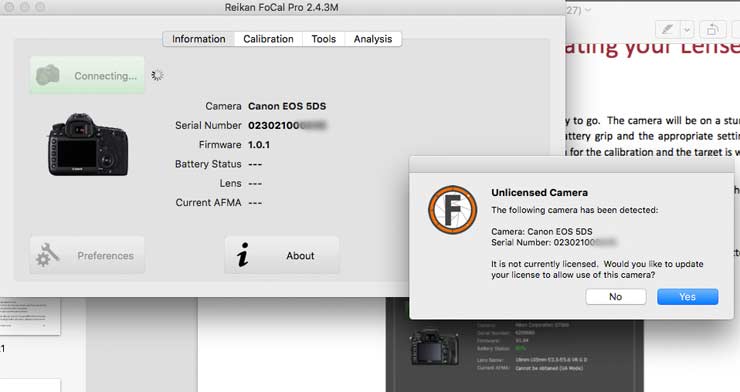740x392 pixels.
Task: Click the FoCal orange F logo icon
Action: (452, 209)
